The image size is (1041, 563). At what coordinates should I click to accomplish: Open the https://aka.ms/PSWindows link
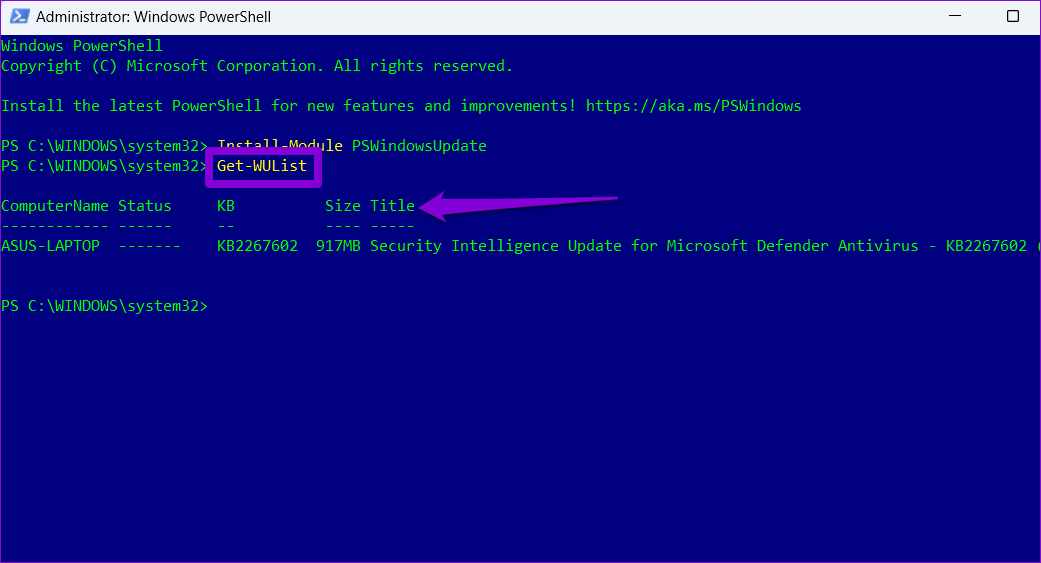click(693, 106)
